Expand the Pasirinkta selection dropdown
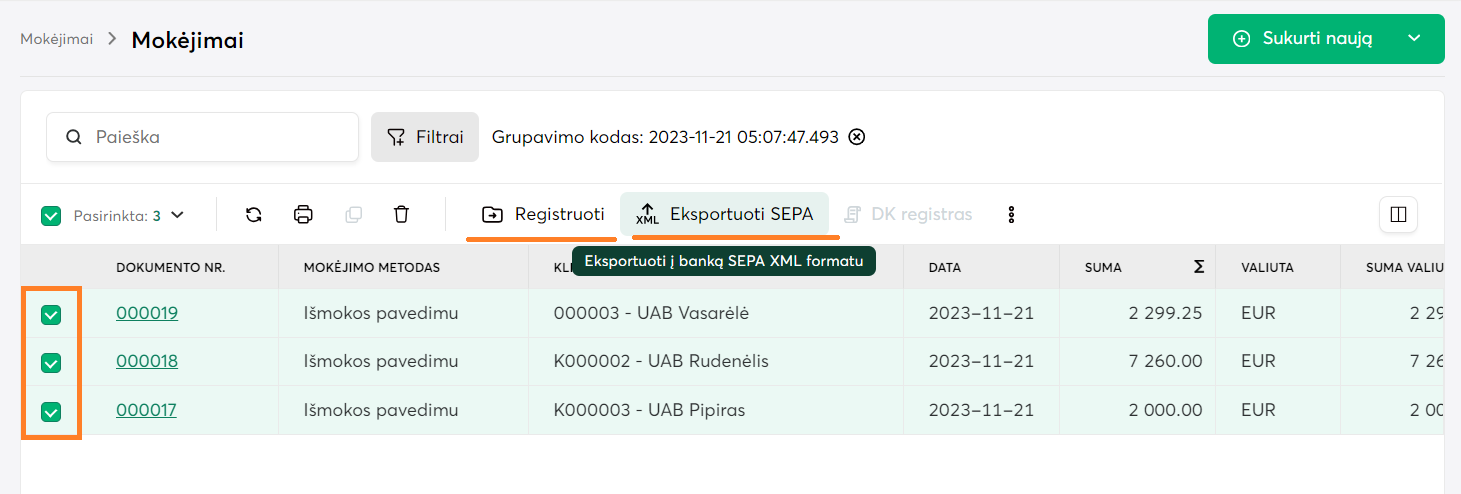Viewport: 1461px width, 494px height. (x=178, y=214)
